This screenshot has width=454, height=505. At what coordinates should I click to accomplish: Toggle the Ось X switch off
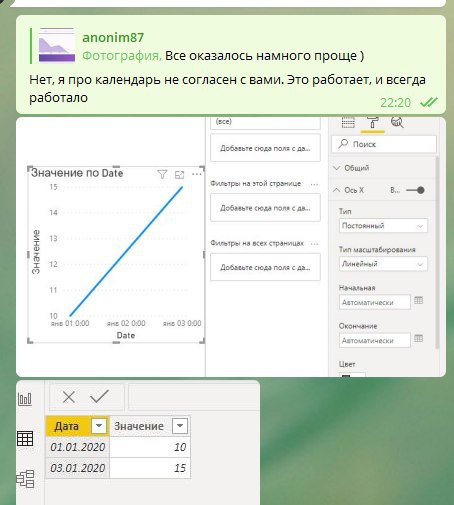point(415,190)
